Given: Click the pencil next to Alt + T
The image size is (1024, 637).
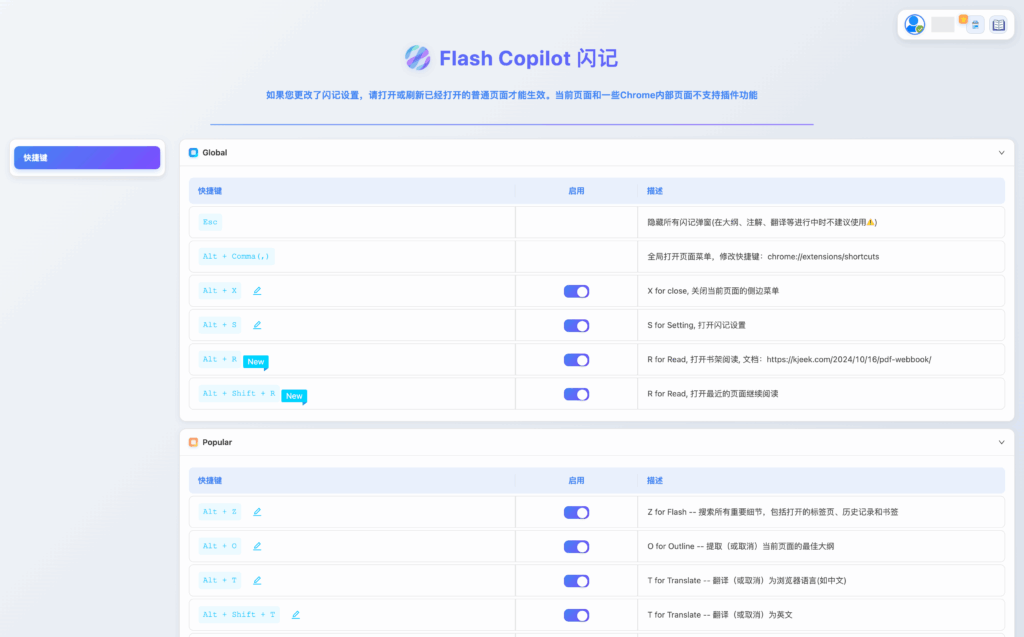Looking at the screenshot, I should (257, 580).
